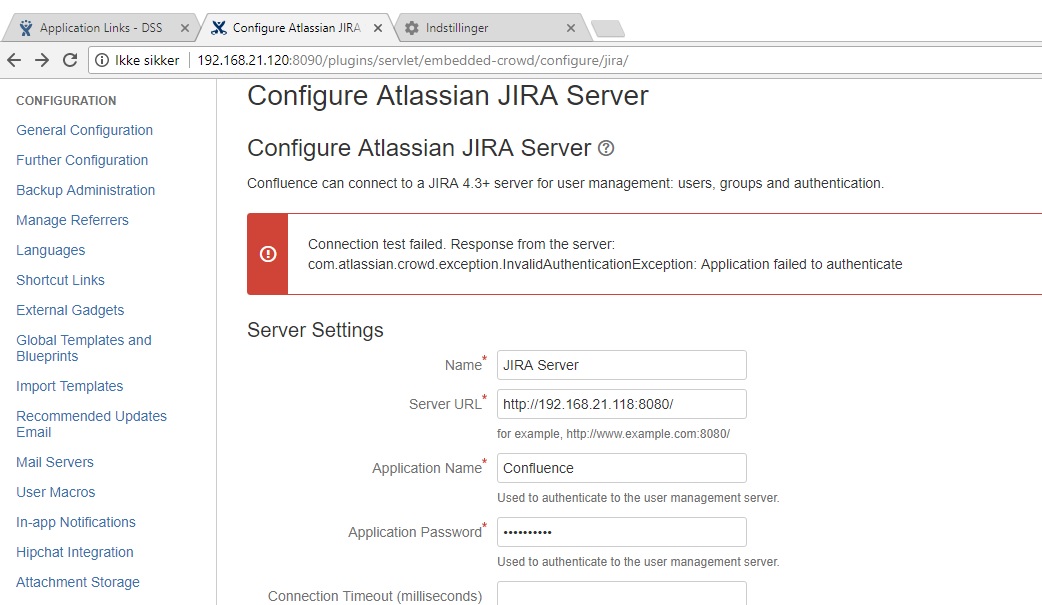Click the site info icon by Ikke sikker
The width and height of the screenshot is (1042, 605).
(102, 60)
